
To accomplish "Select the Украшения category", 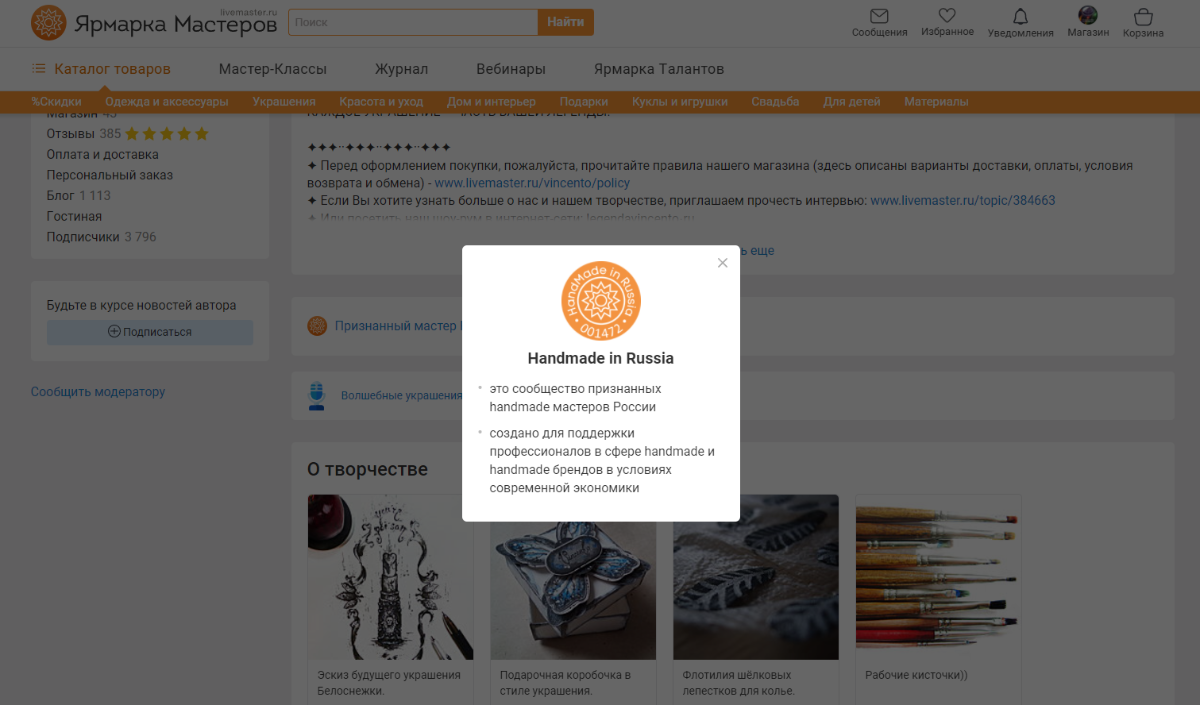I will (284, 102).
